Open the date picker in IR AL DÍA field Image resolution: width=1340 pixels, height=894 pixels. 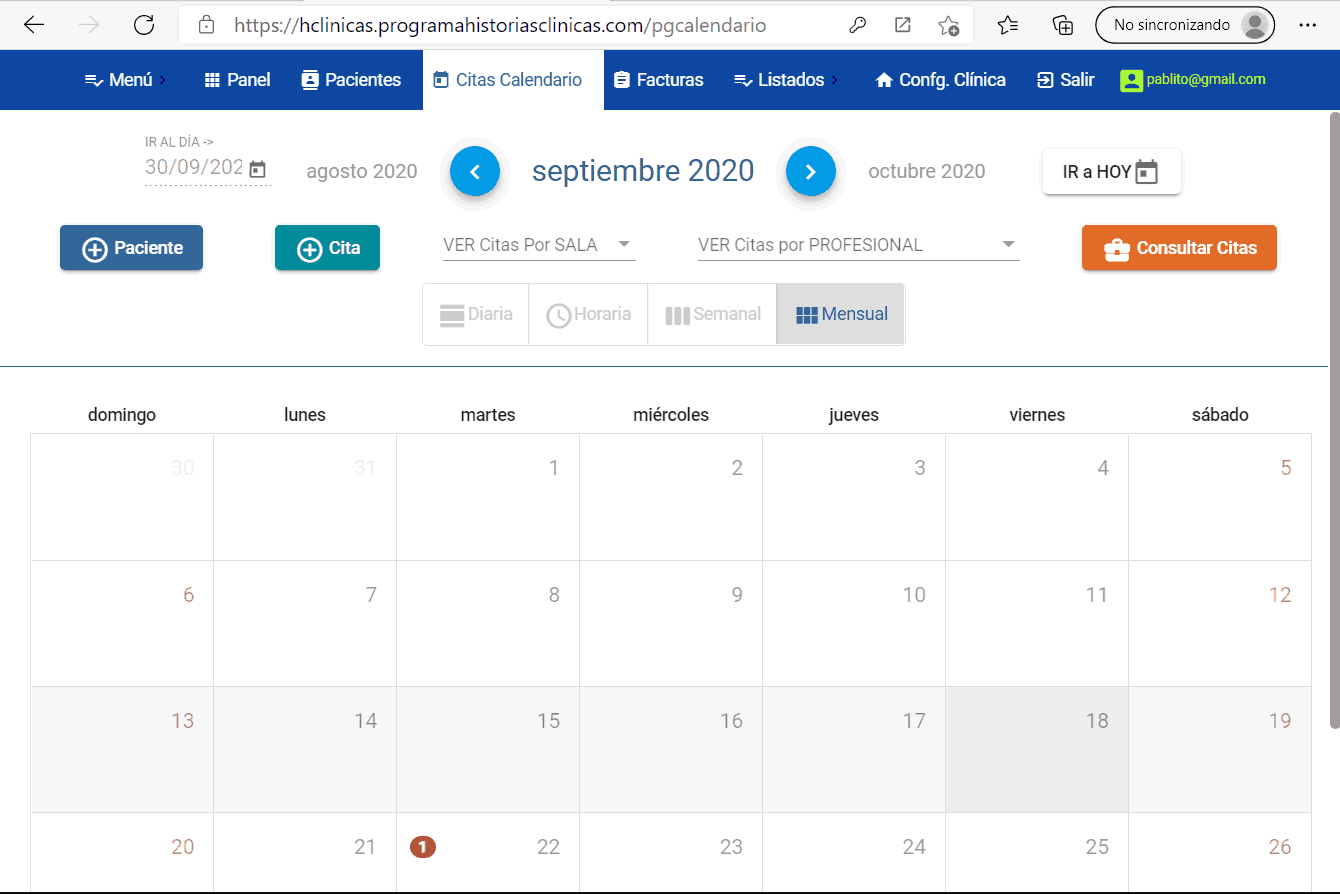pos(256,168)
